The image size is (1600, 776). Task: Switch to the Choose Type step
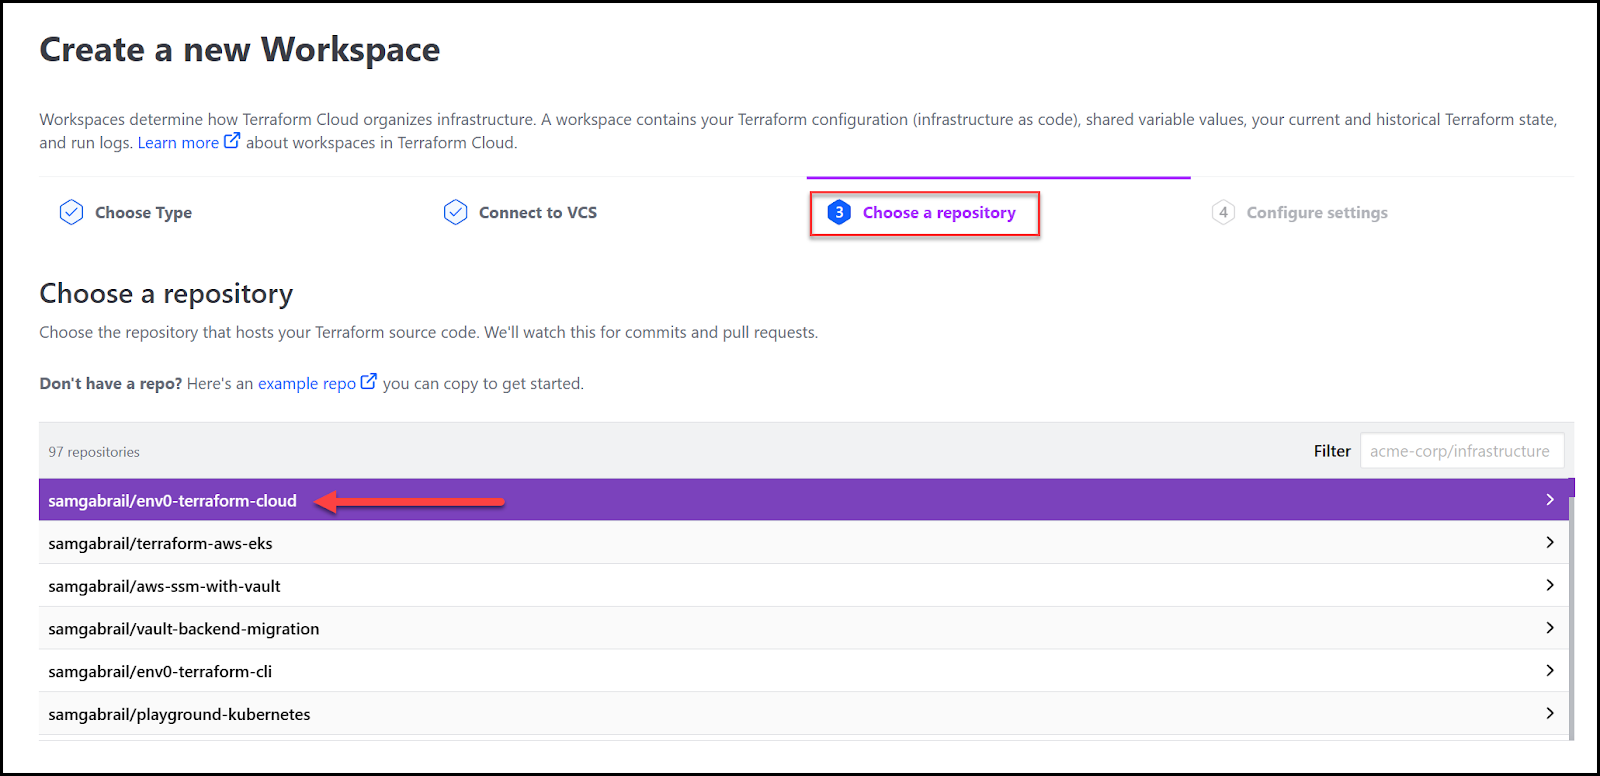pos(143,212)
